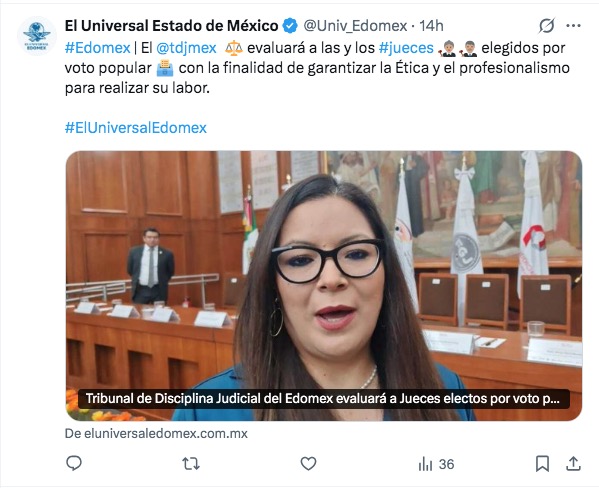
Task: Open the #Edomex hashtag
Action: click(97, 48)
